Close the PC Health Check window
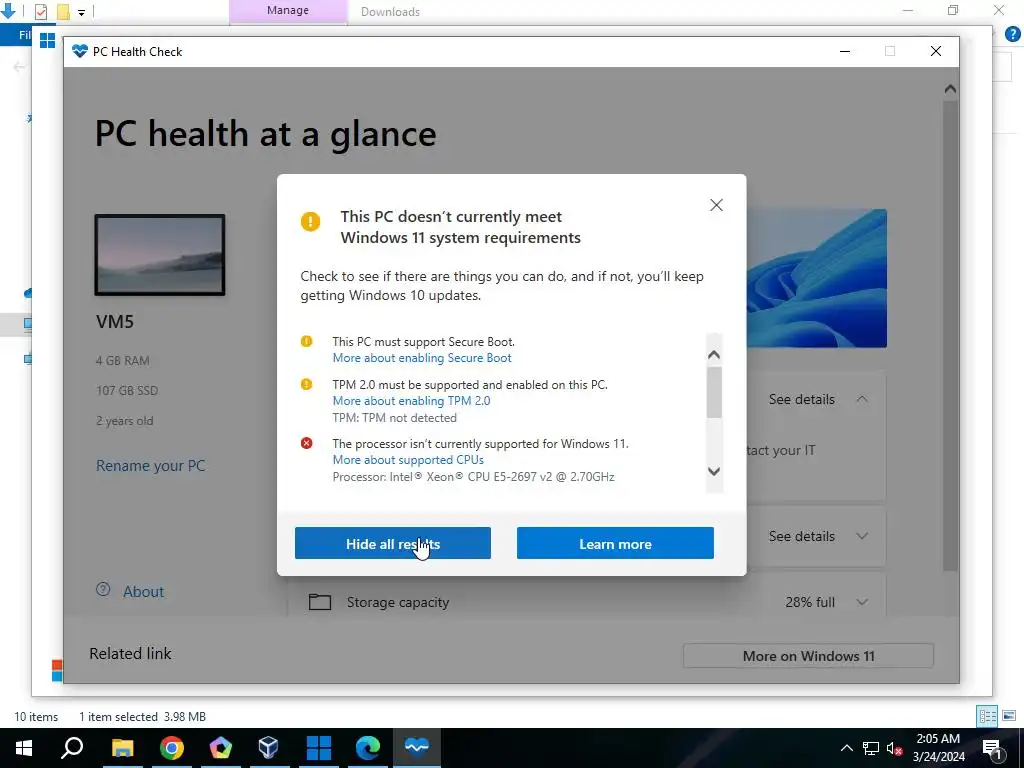1024x768 pixels. point(936,51)
